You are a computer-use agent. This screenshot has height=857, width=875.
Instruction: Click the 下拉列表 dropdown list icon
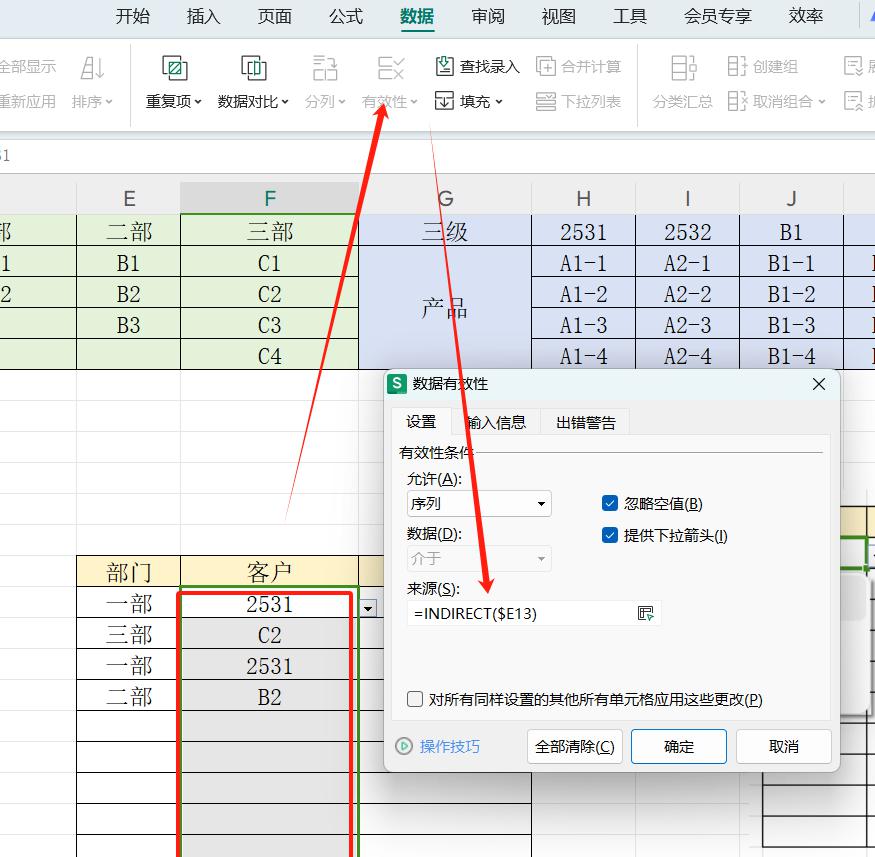point(545,101)
